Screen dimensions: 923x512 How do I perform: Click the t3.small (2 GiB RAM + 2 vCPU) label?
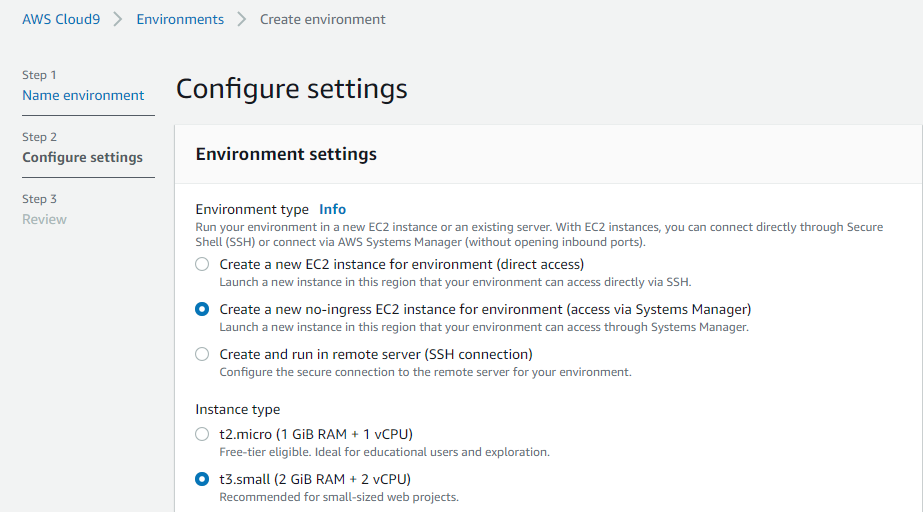(x=315, y=479)
